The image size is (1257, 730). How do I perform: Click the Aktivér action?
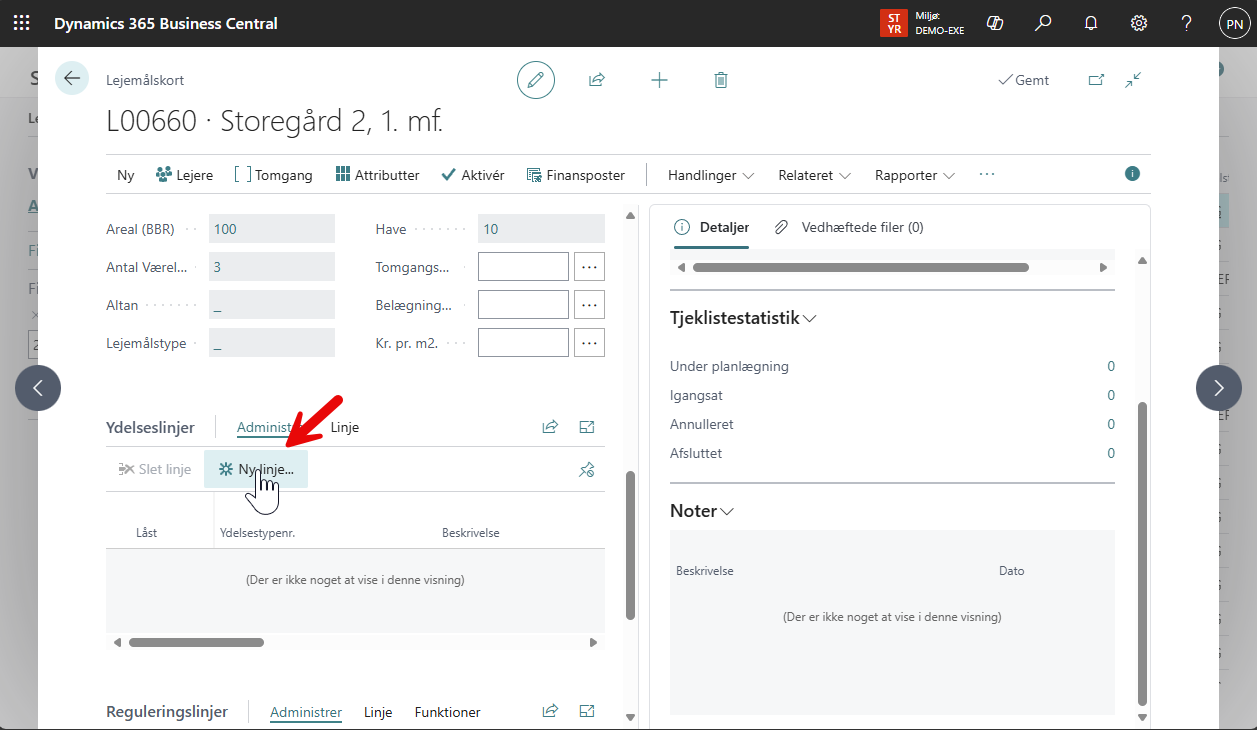click(x=473, y=175)
